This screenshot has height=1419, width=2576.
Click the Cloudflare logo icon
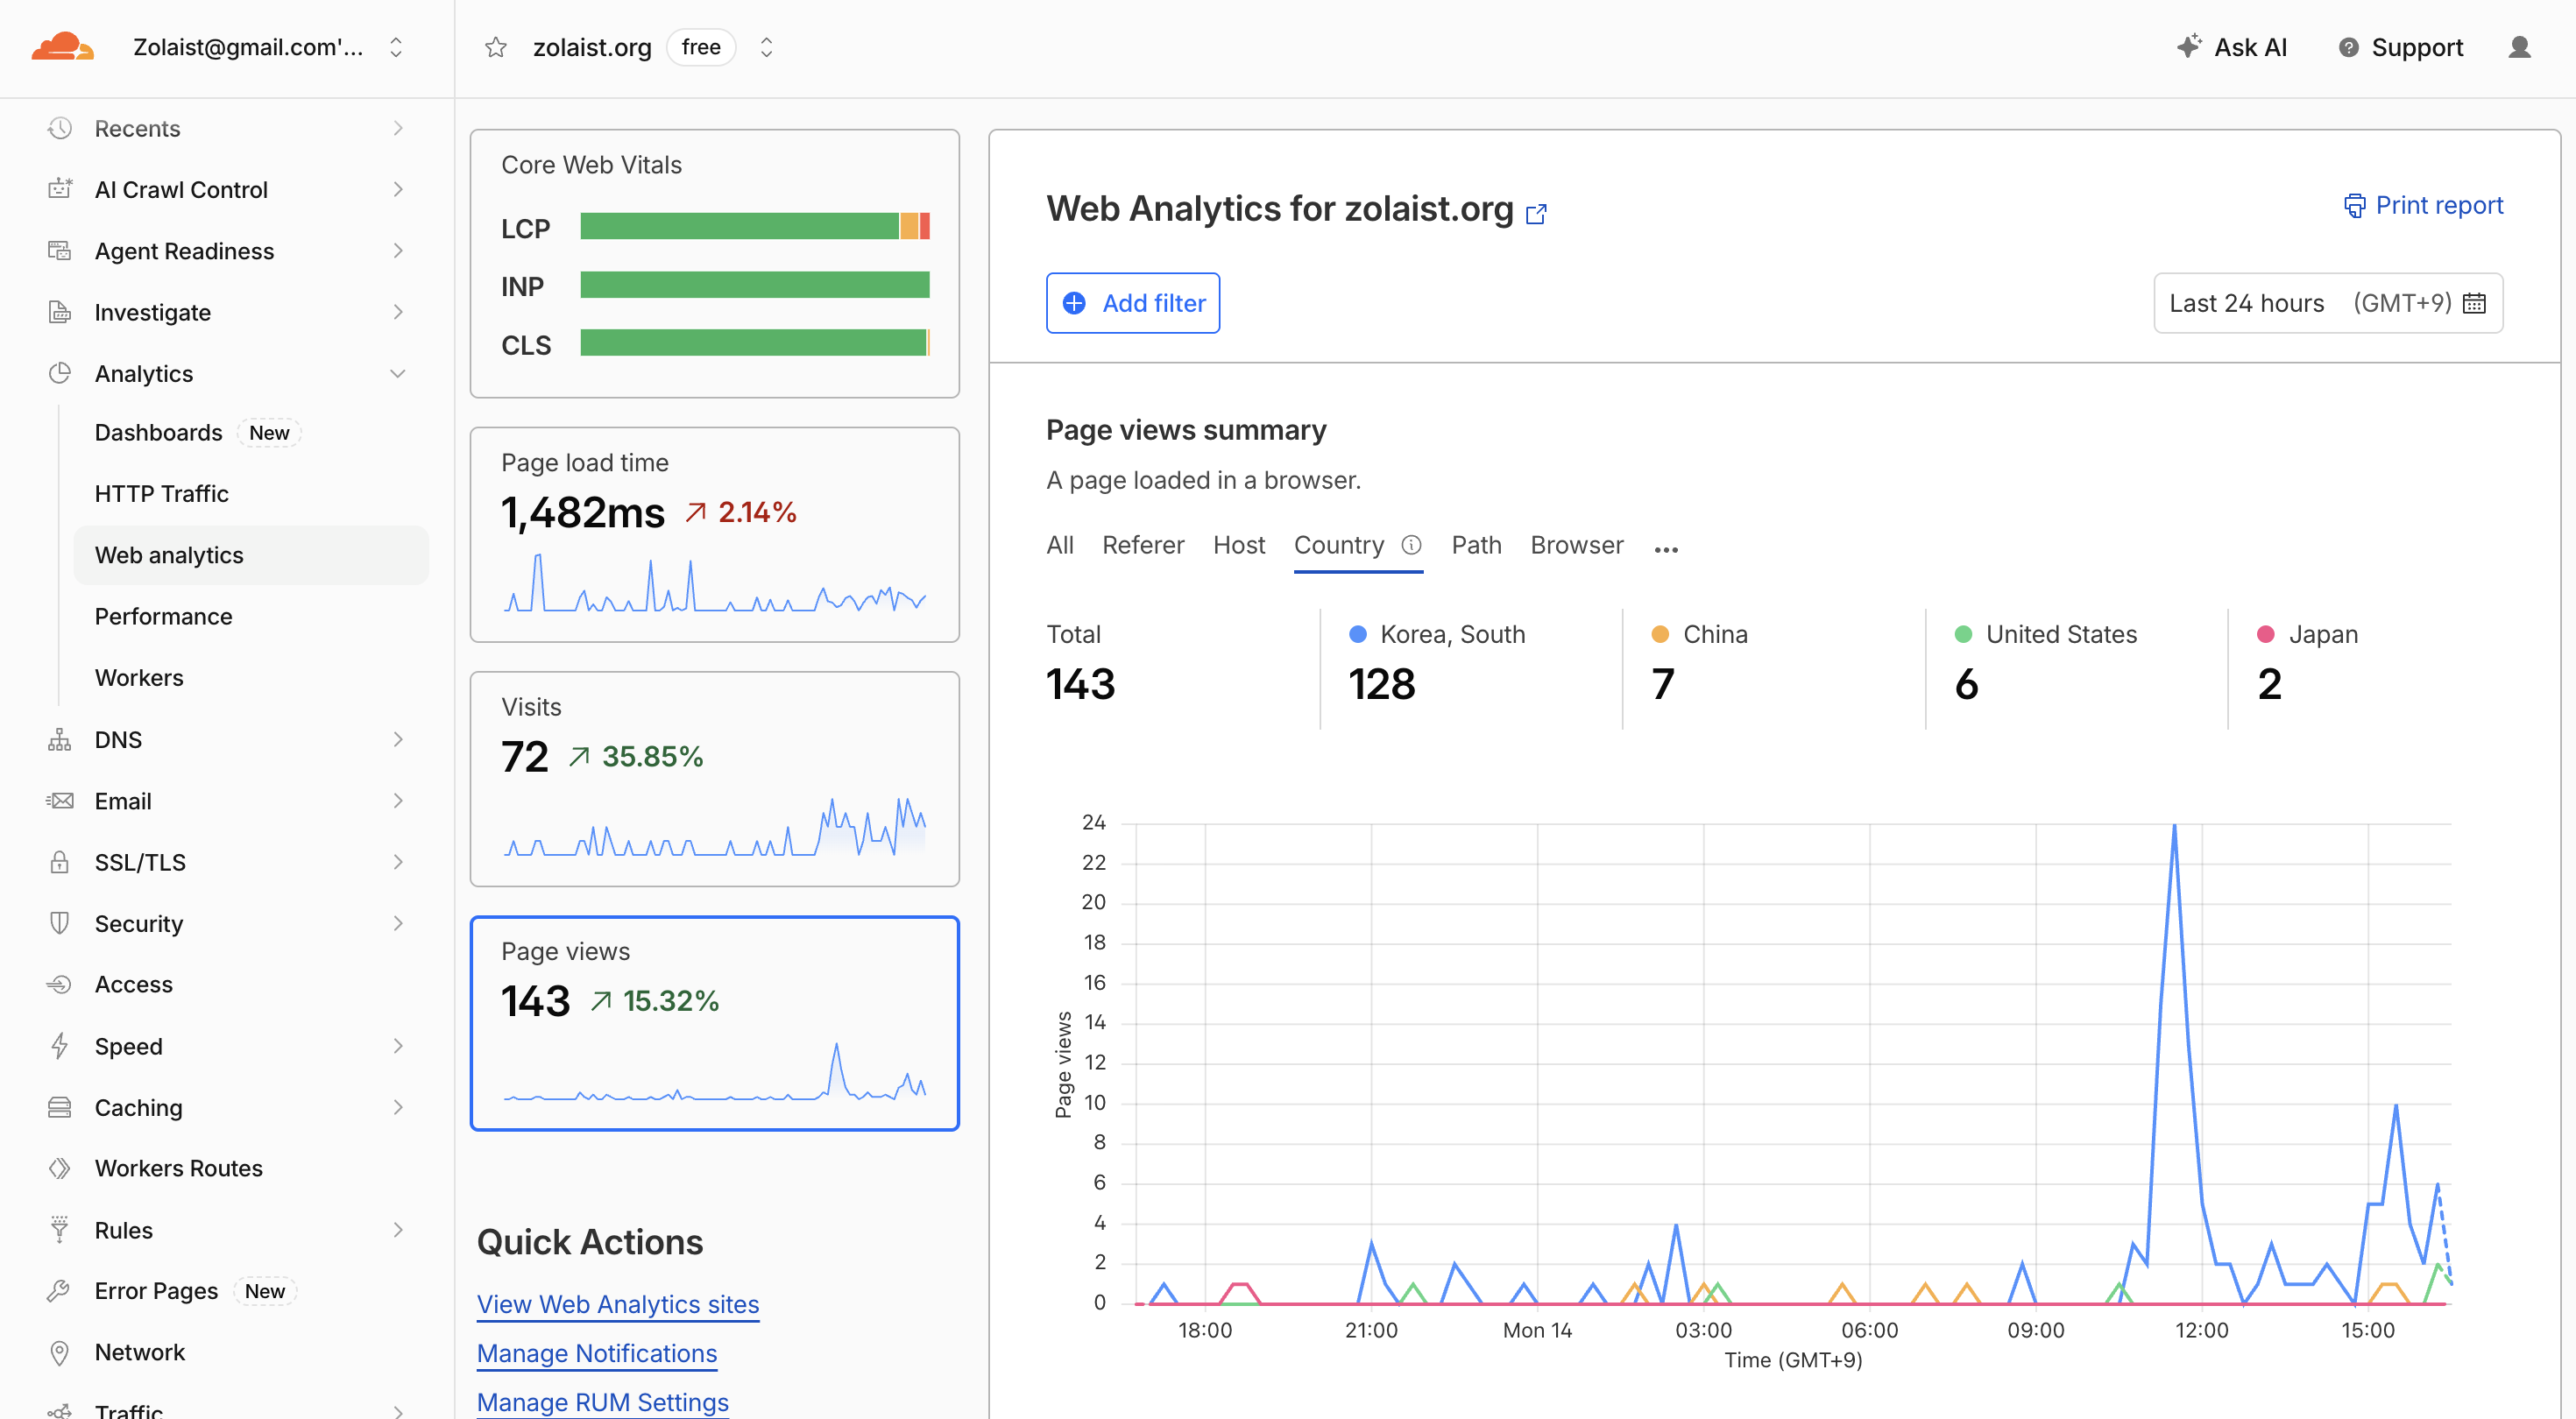pos(62,47)
